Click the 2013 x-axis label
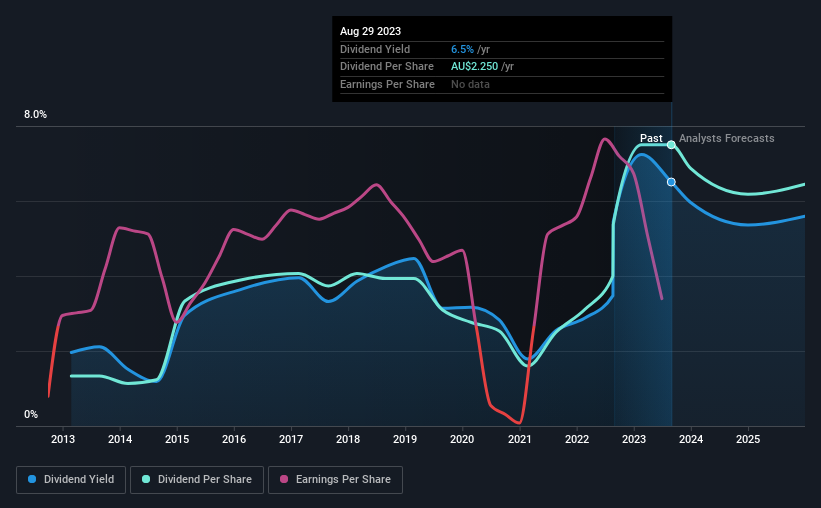The width and height of the screenshot is (821, 508). (63, 439)
